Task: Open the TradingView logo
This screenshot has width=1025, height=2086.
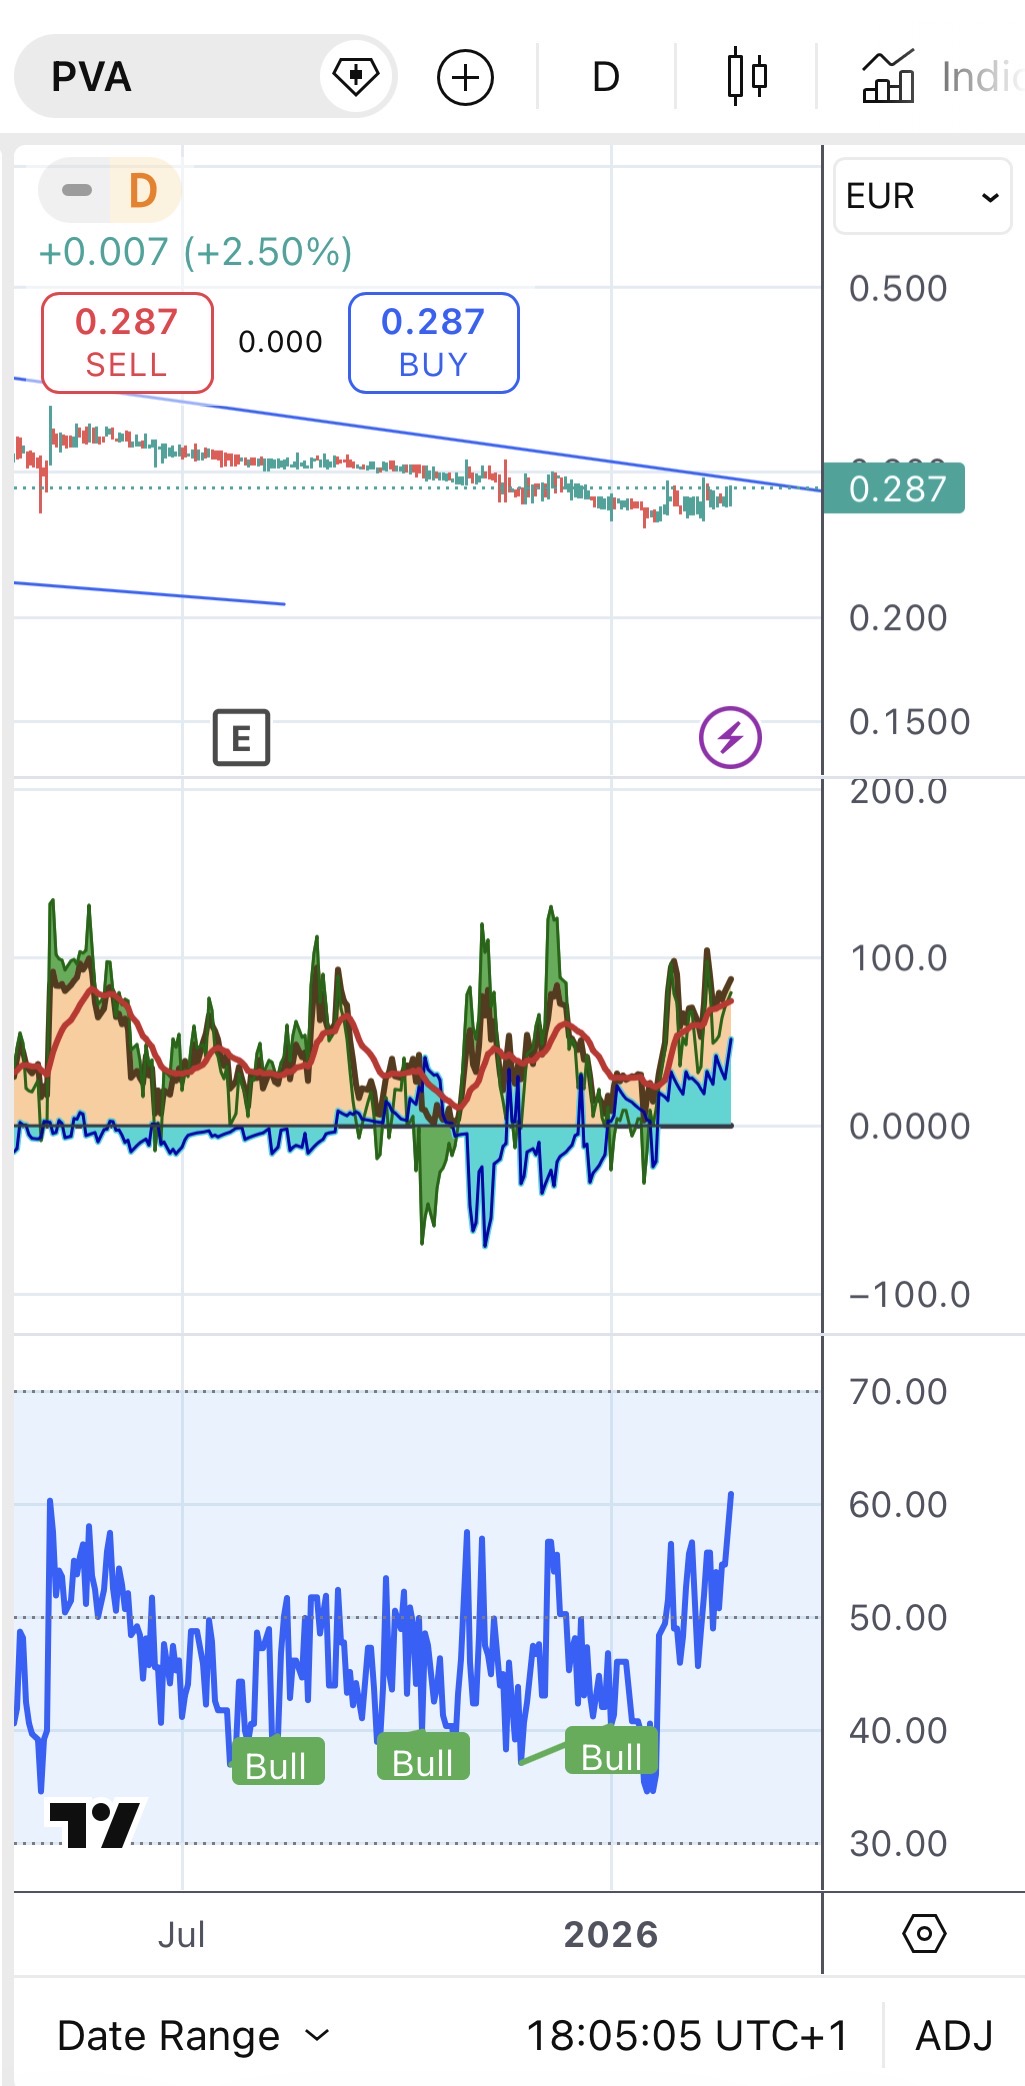Action: click(95, 1824)
